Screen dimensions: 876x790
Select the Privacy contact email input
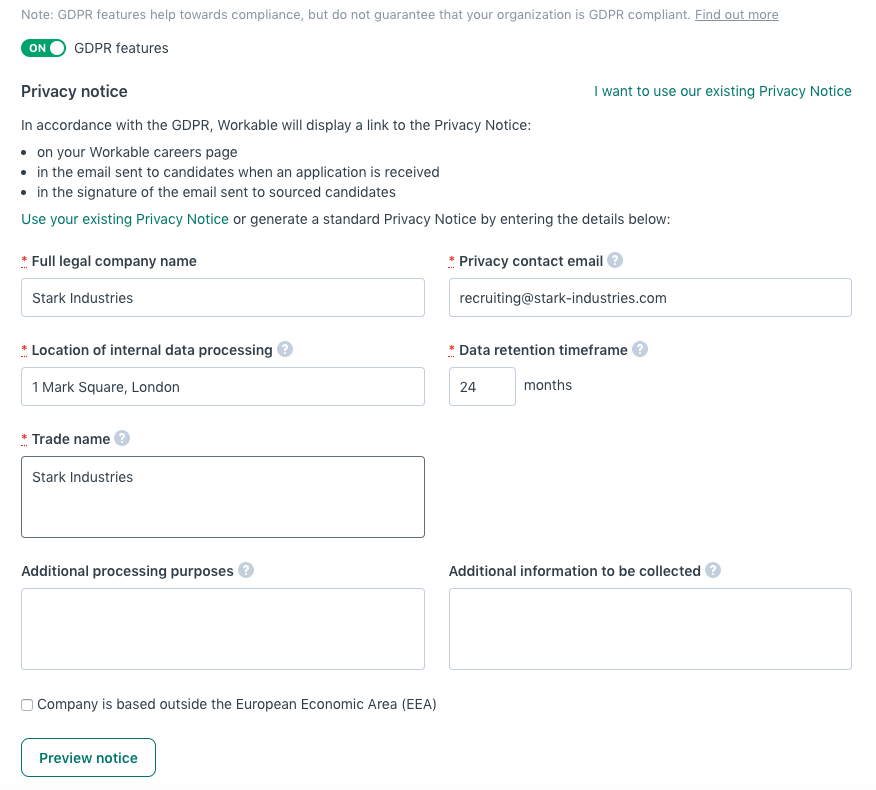pyautogui.click(x=650, y=297)
